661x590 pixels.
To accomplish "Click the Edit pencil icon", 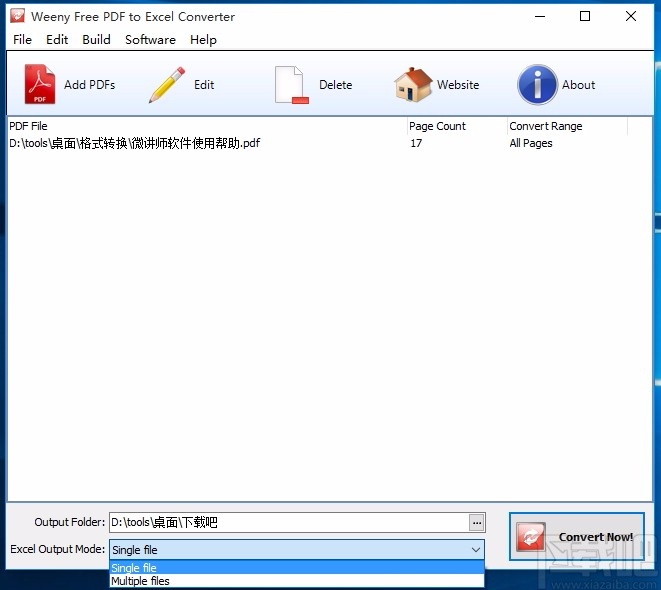I will tap(167, 84).
